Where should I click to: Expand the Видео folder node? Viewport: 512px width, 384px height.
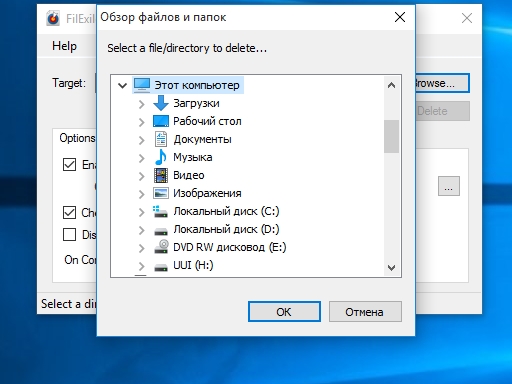click(x=142, y=176)
